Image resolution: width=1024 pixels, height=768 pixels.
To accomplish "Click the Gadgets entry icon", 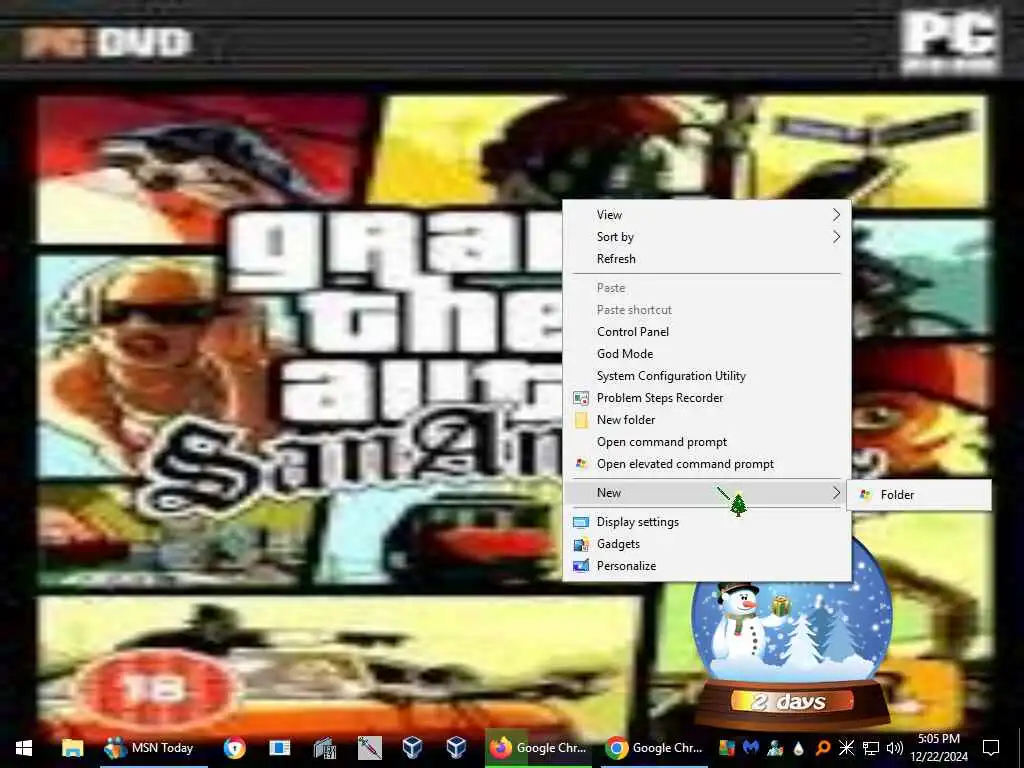I will pos(581,544).
